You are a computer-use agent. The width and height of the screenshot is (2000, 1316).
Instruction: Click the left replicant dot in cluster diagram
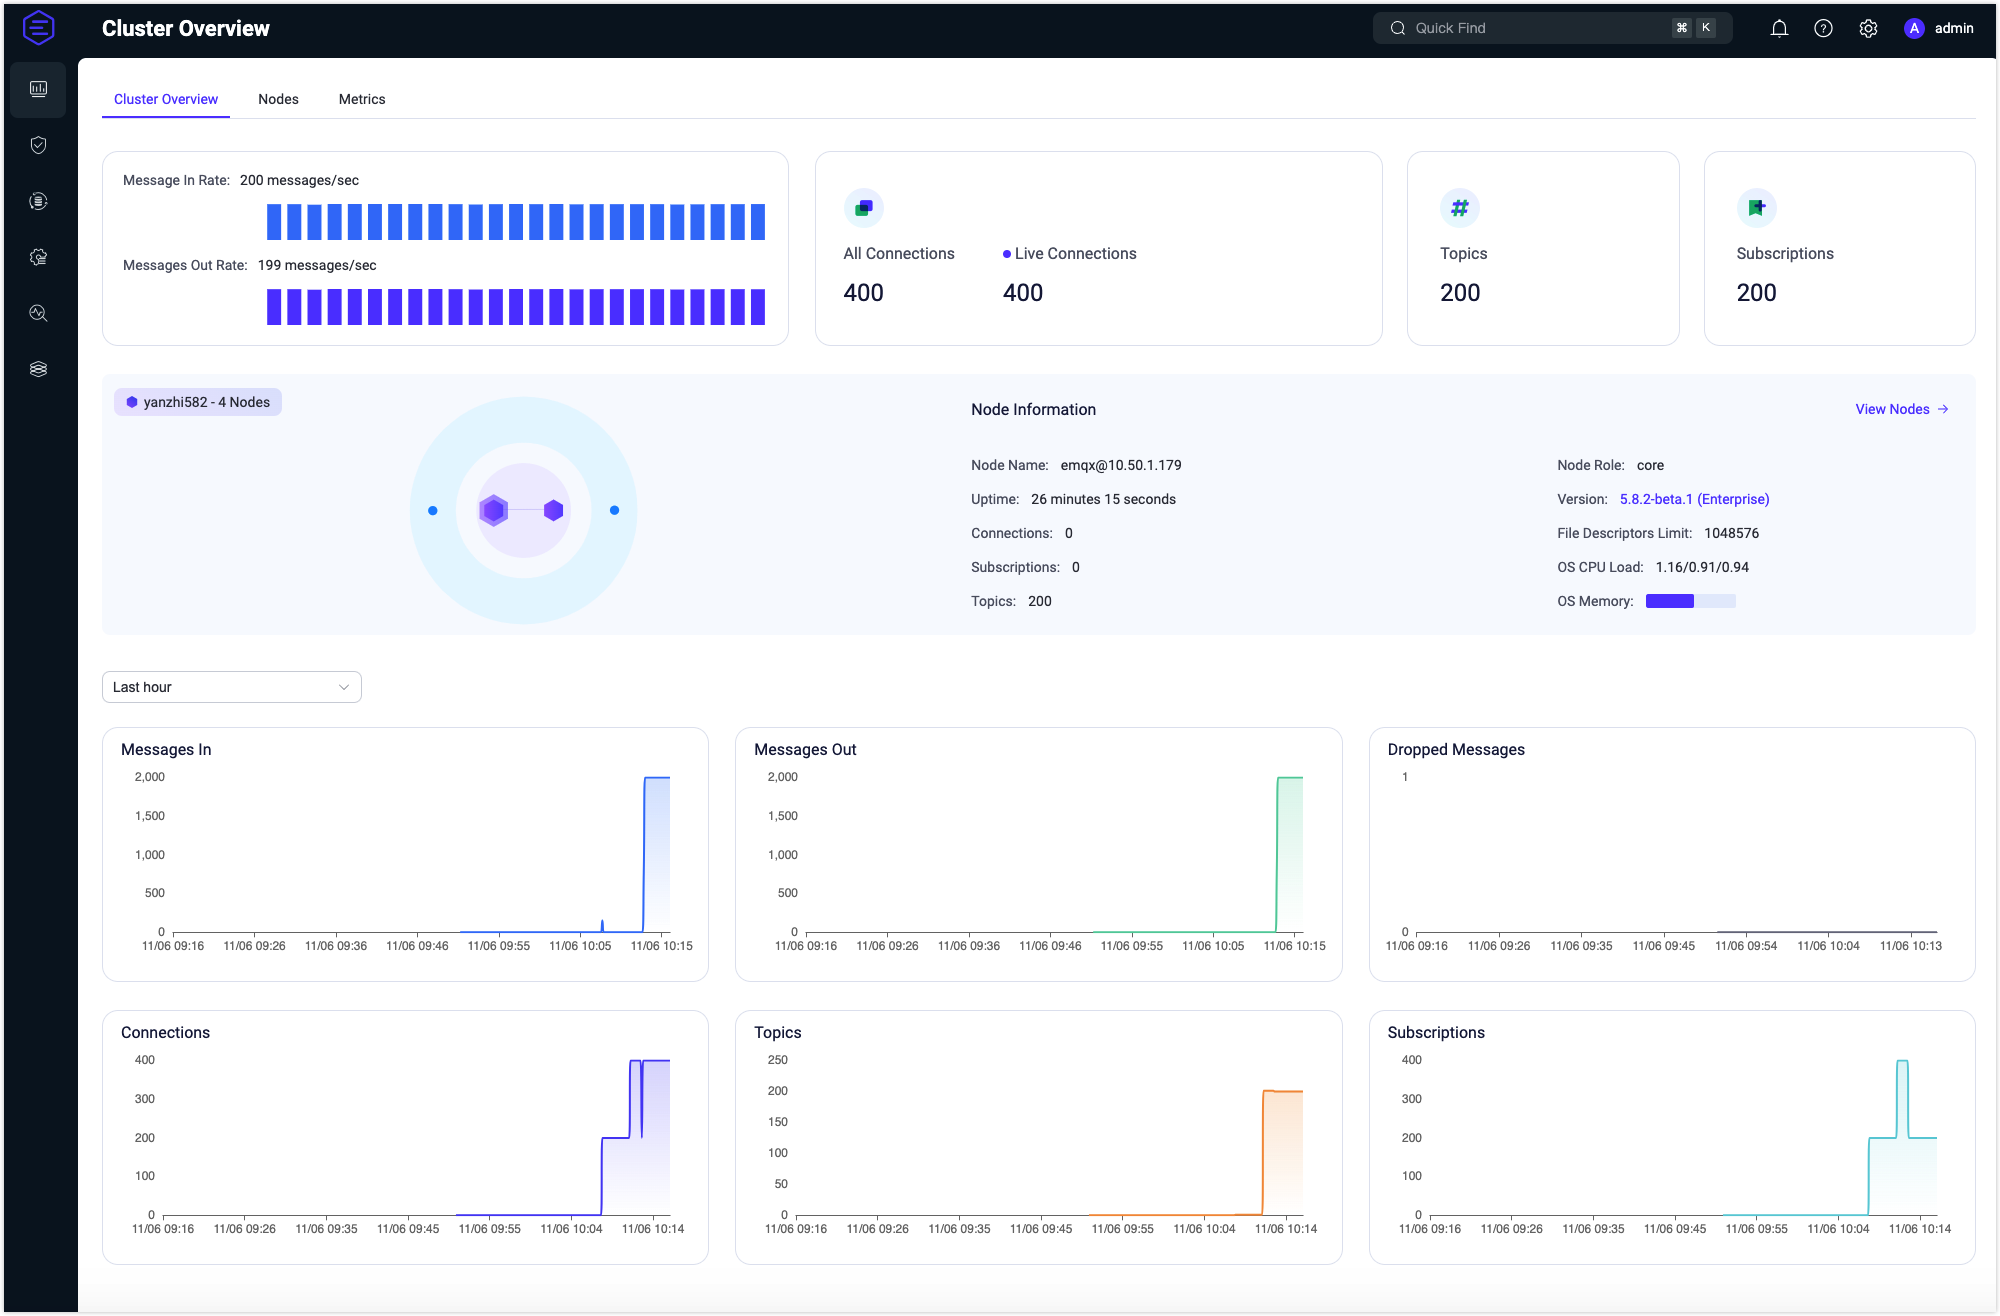click(x=432, y=510)
